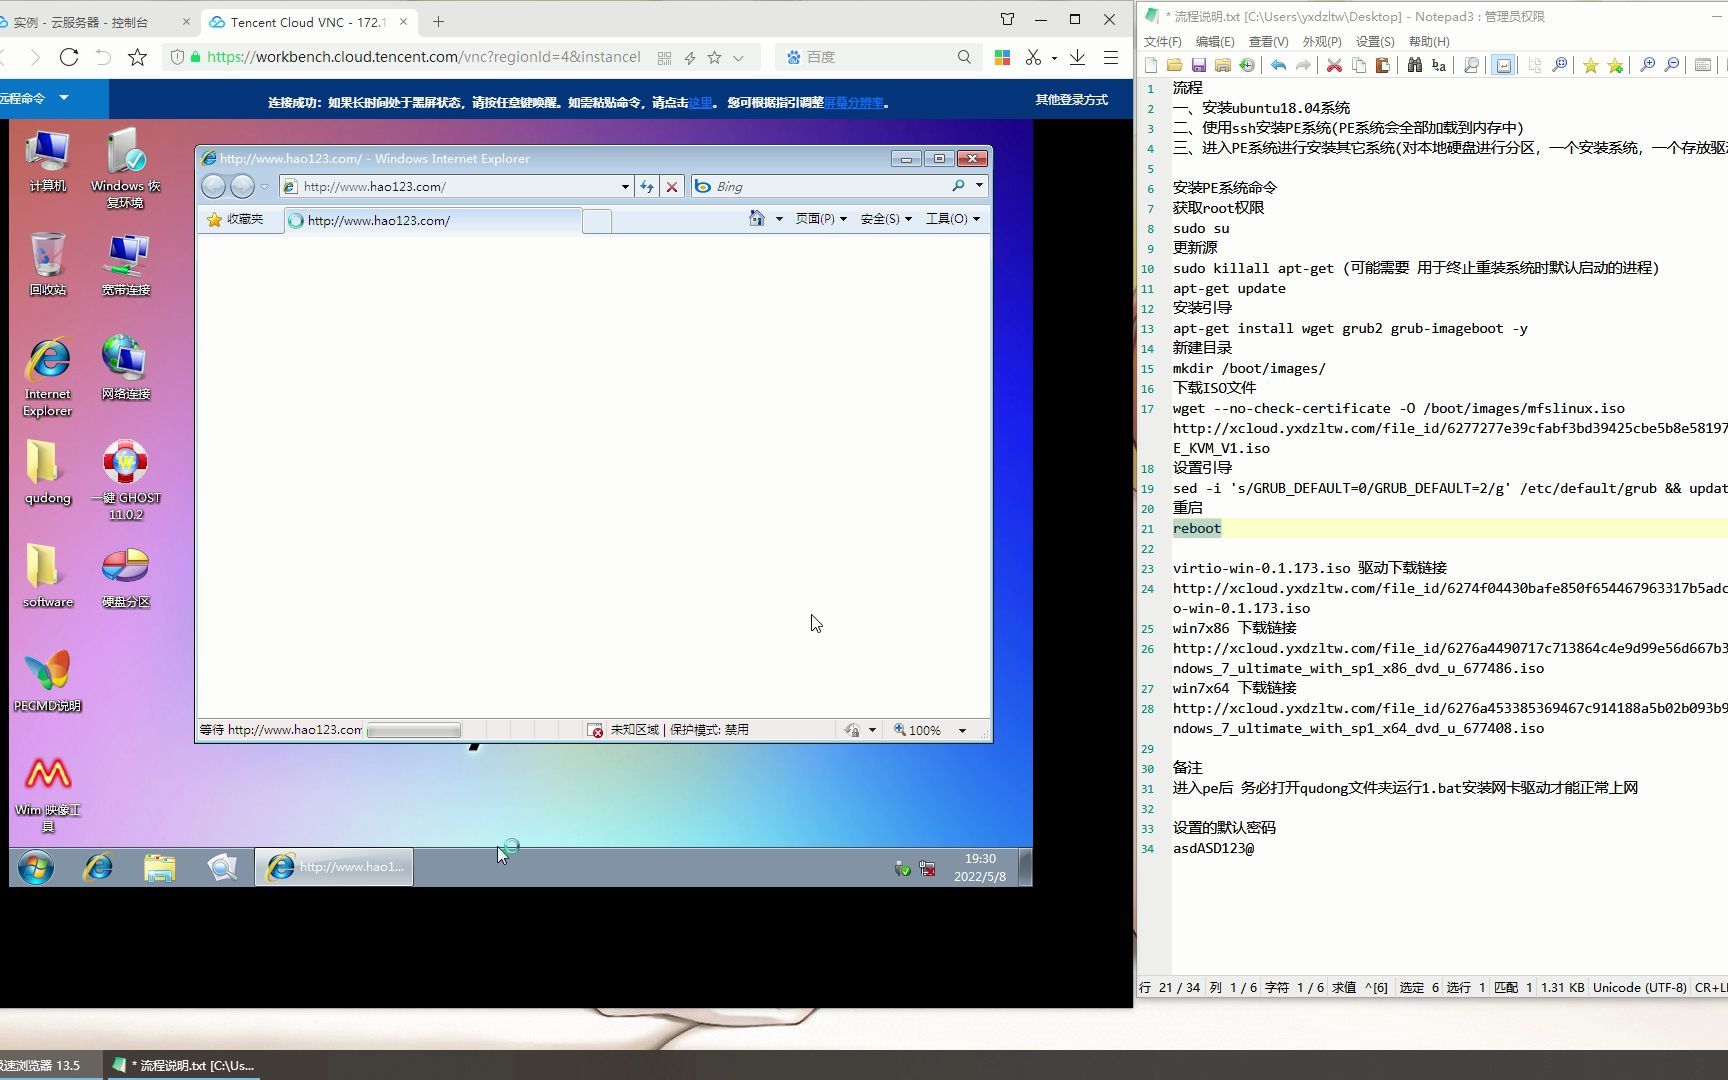Image resolution: width=1728 pixels, height=1080 pixels.
Task: Open the browser downloads arrow icon
Action: 1077,57
